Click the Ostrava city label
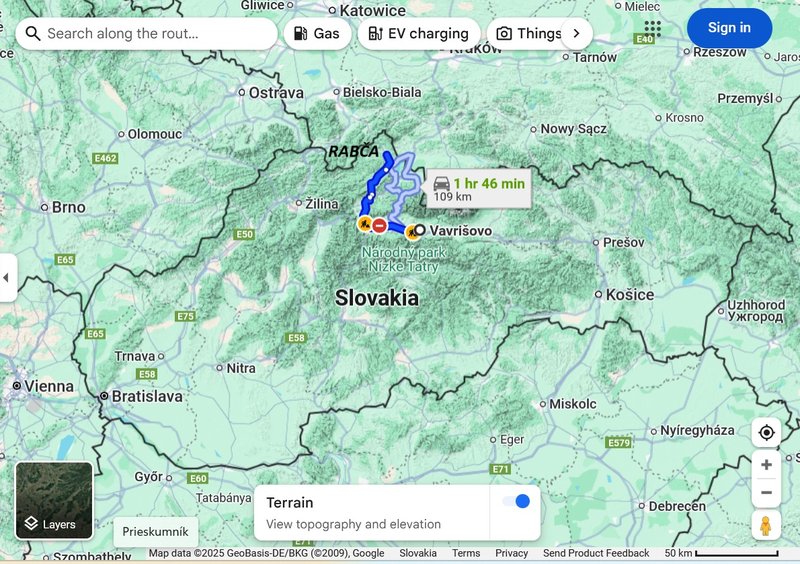This screenshot has height=564, width=800. click(276, 93)
